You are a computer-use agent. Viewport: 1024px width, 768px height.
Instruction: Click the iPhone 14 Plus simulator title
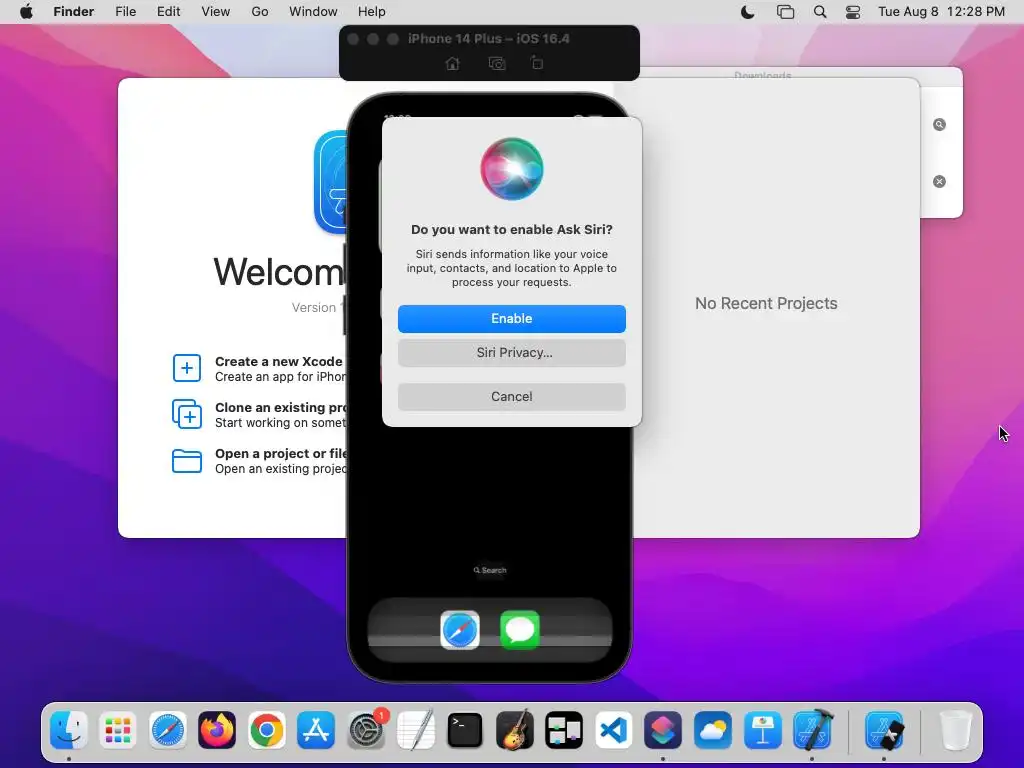[x=488, y=39]
